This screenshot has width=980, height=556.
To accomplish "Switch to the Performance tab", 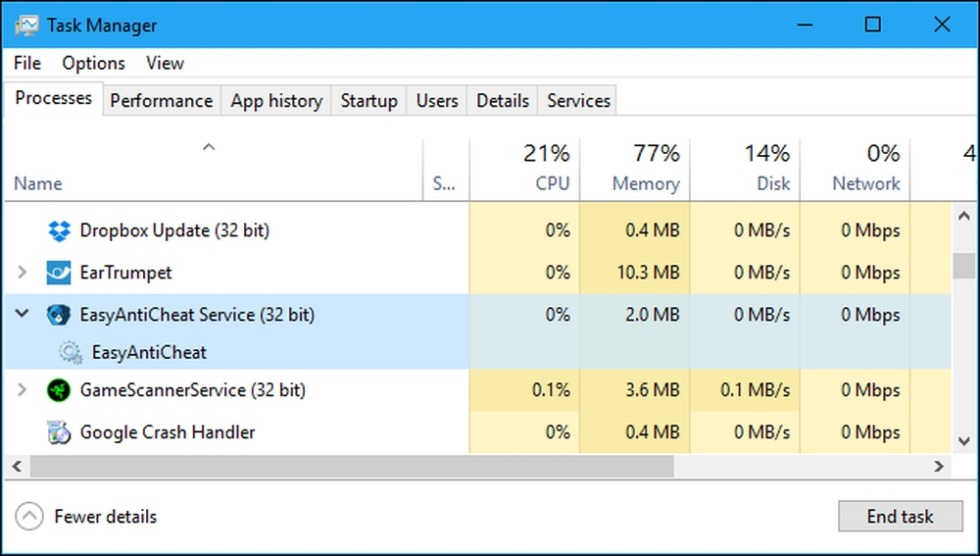I will (x=161, y=101).
